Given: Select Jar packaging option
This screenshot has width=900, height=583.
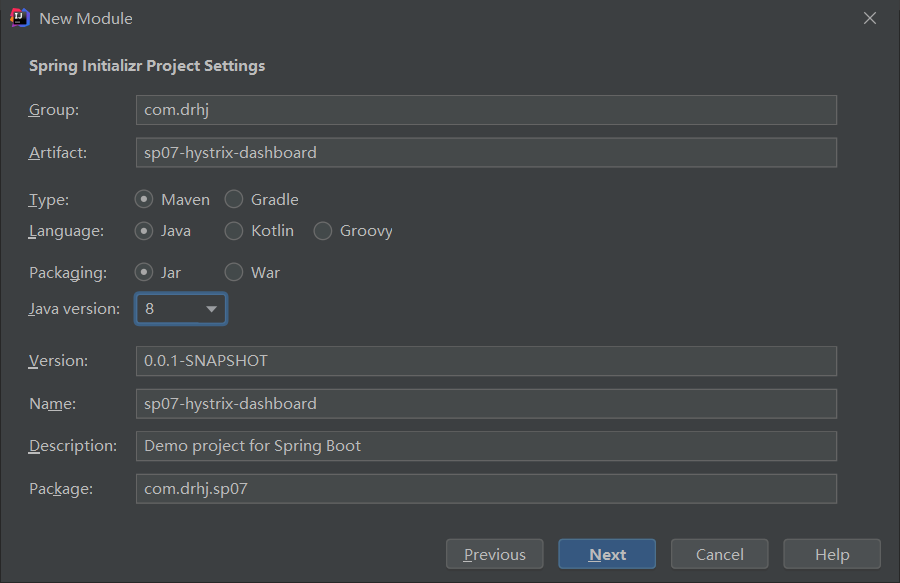Looking at the screenshot, I should 143,273.
